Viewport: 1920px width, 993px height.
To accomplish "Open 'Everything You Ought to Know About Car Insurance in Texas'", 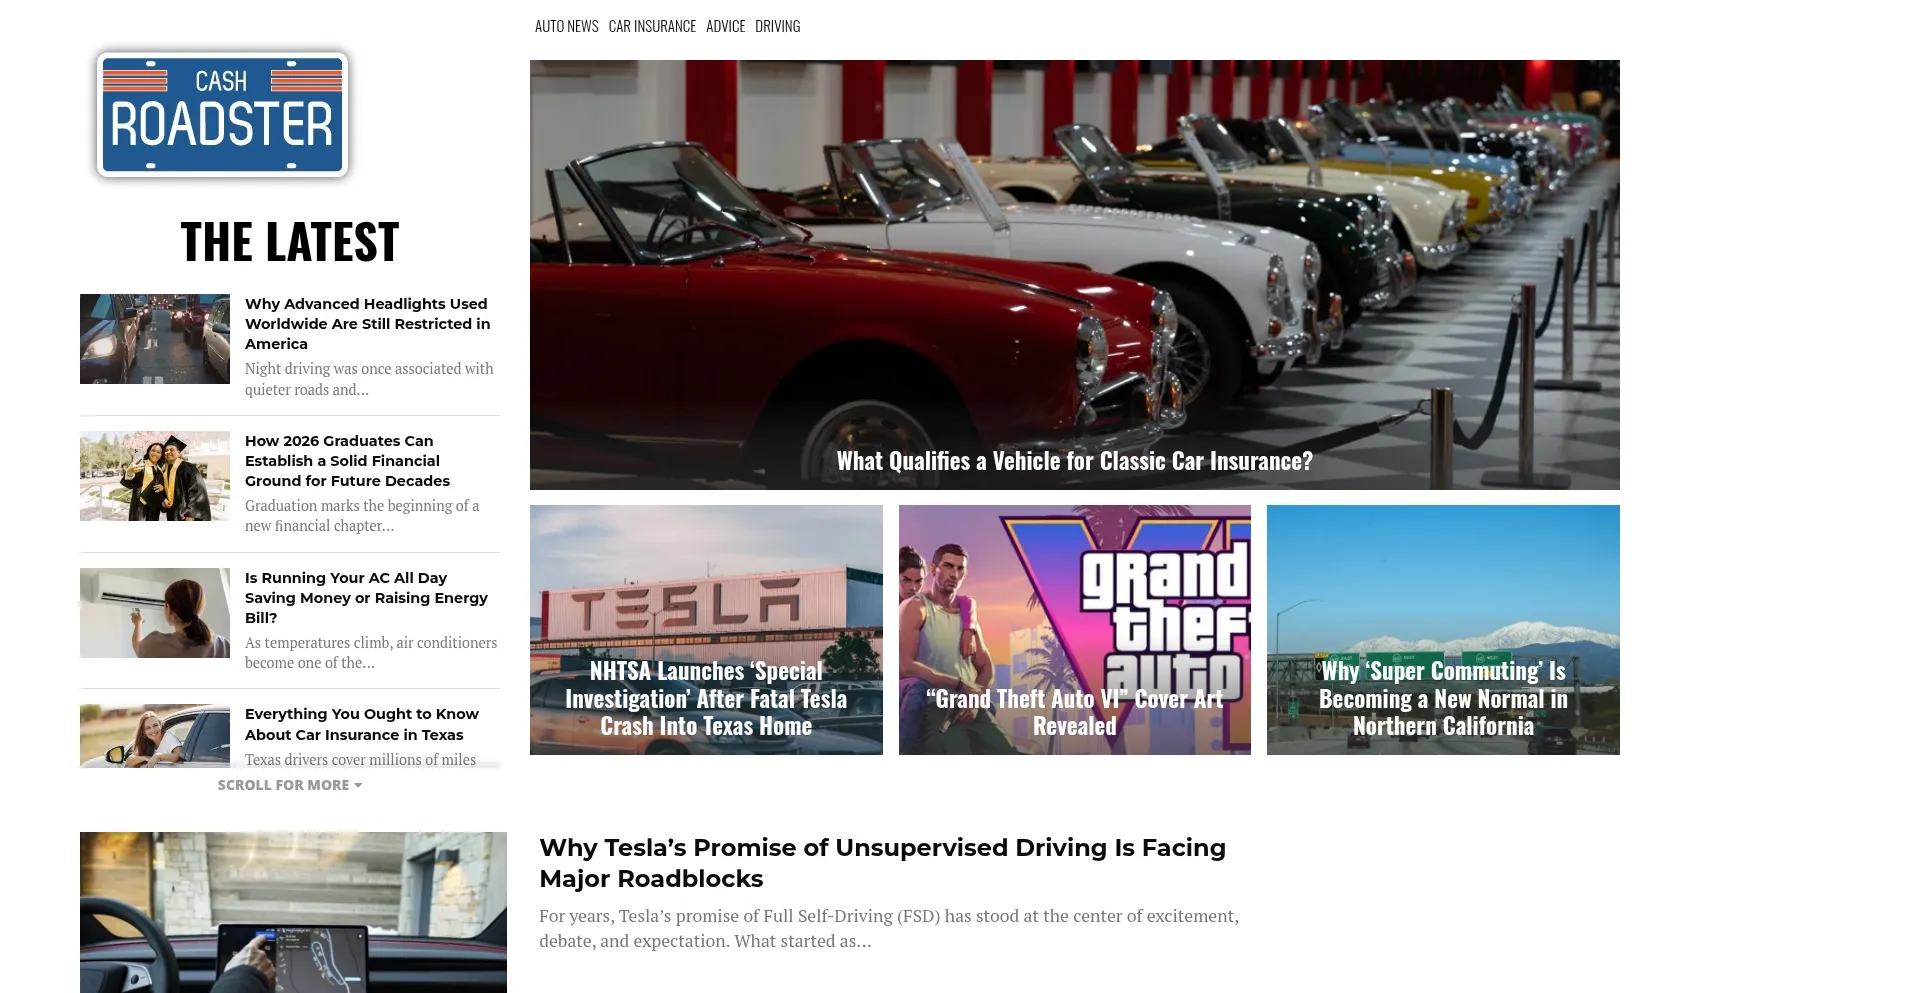I will [361, 724].
